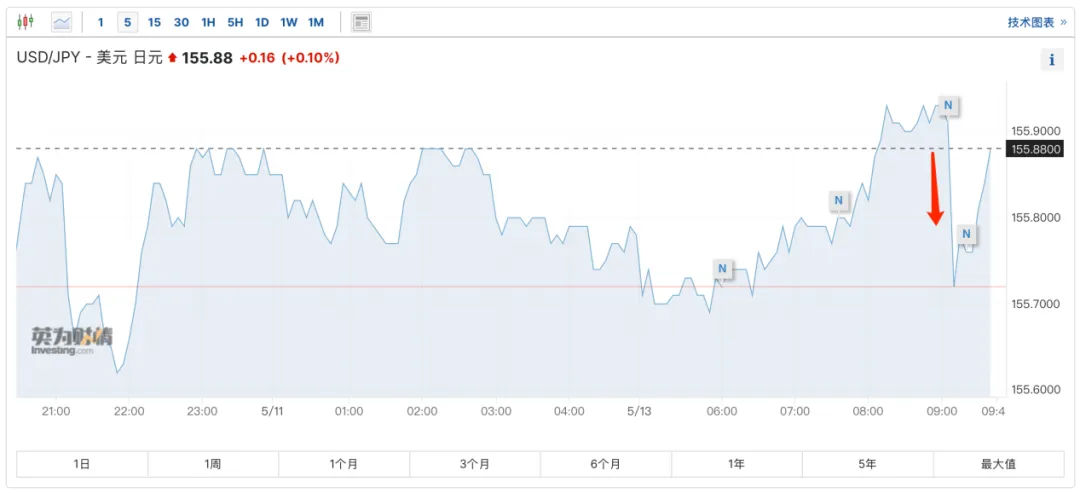Switch to candlestick chart type
The image size is (1080, 493).
[x=26, y=21]
